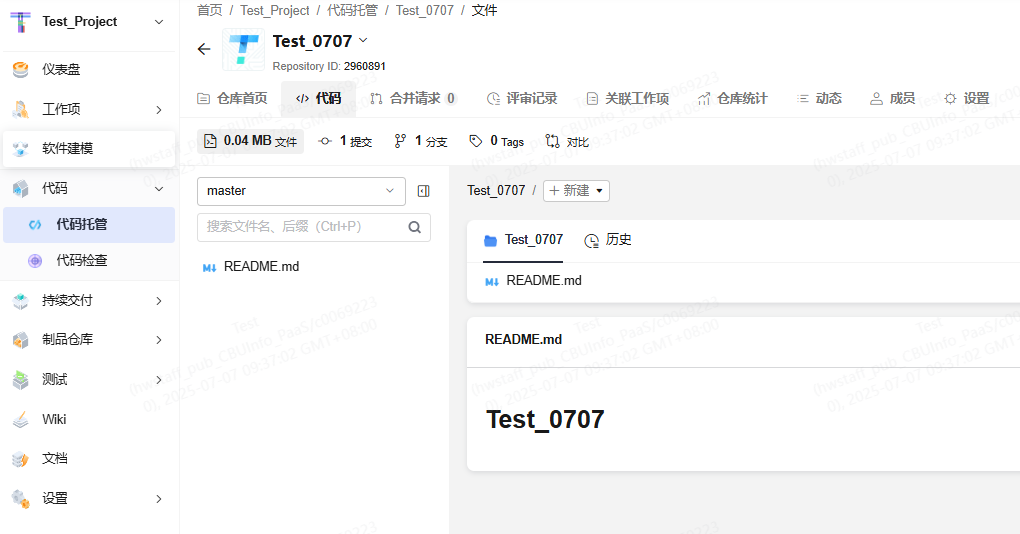Click the 工作项 sidebar icon

tap(21, 109)
